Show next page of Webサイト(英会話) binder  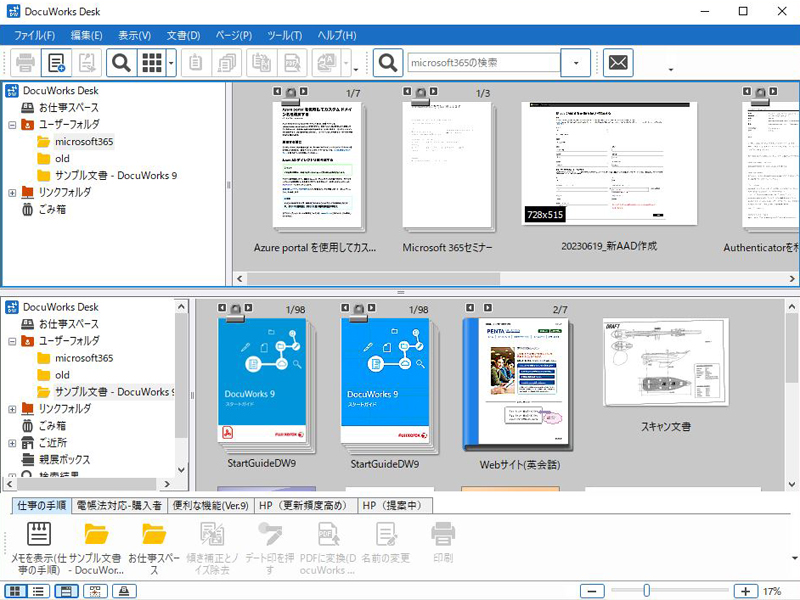click(488, 308)
